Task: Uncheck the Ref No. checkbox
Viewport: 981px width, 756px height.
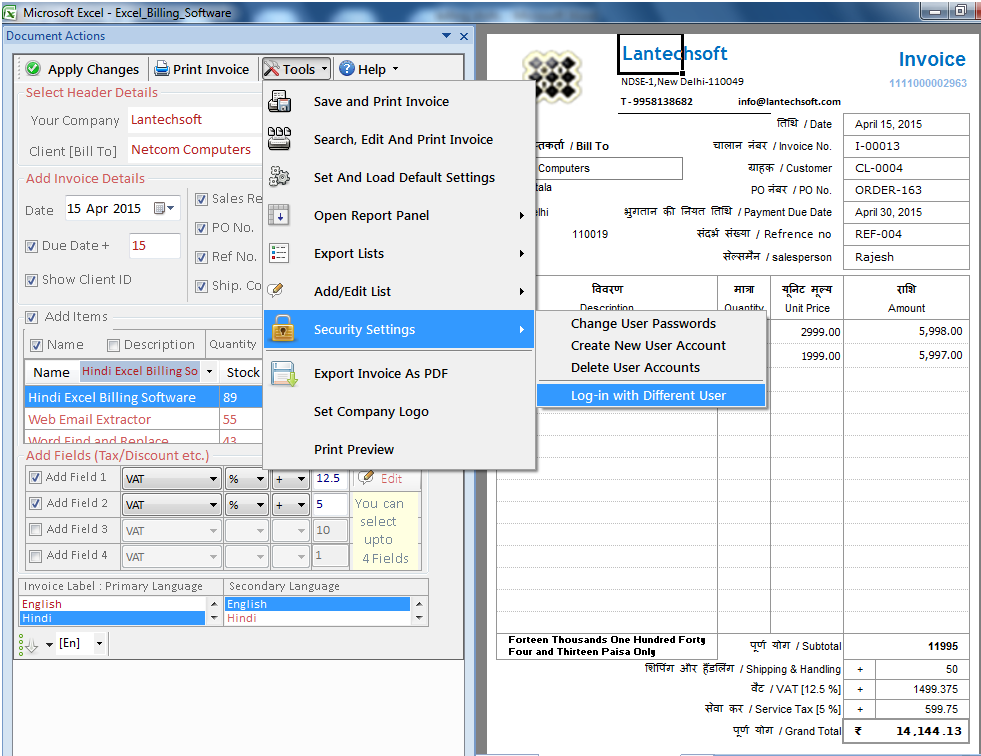Action: 201,257
